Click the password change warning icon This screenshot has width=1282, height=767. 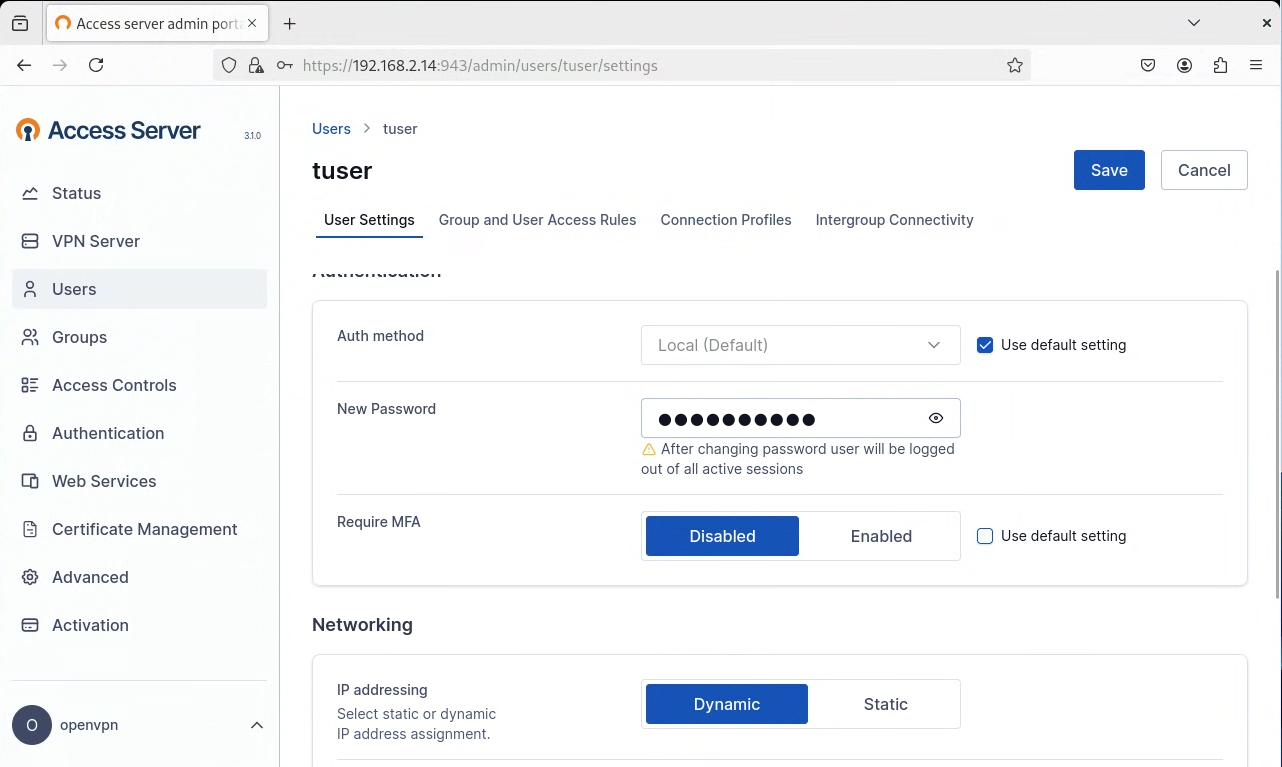[x=649, y=449]
